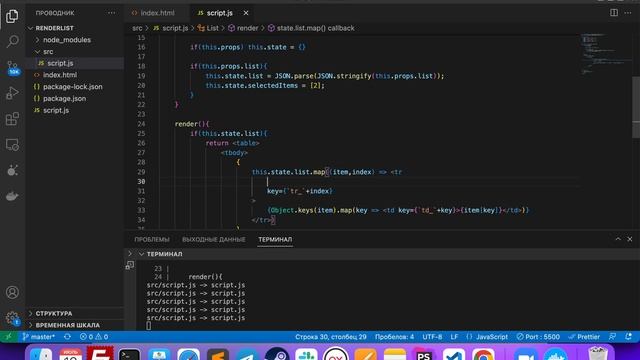Close the script.js editor tab

[246, 13]
